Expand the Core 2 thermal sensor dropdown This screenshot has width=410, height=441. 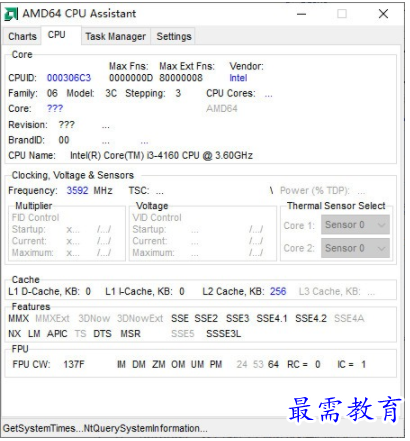pyautogui.click(x=355, y=248)
